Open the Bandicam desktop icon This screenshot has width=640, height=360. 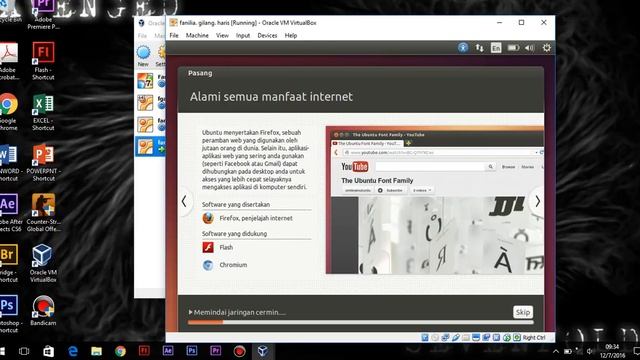click(x=43, y=311)
